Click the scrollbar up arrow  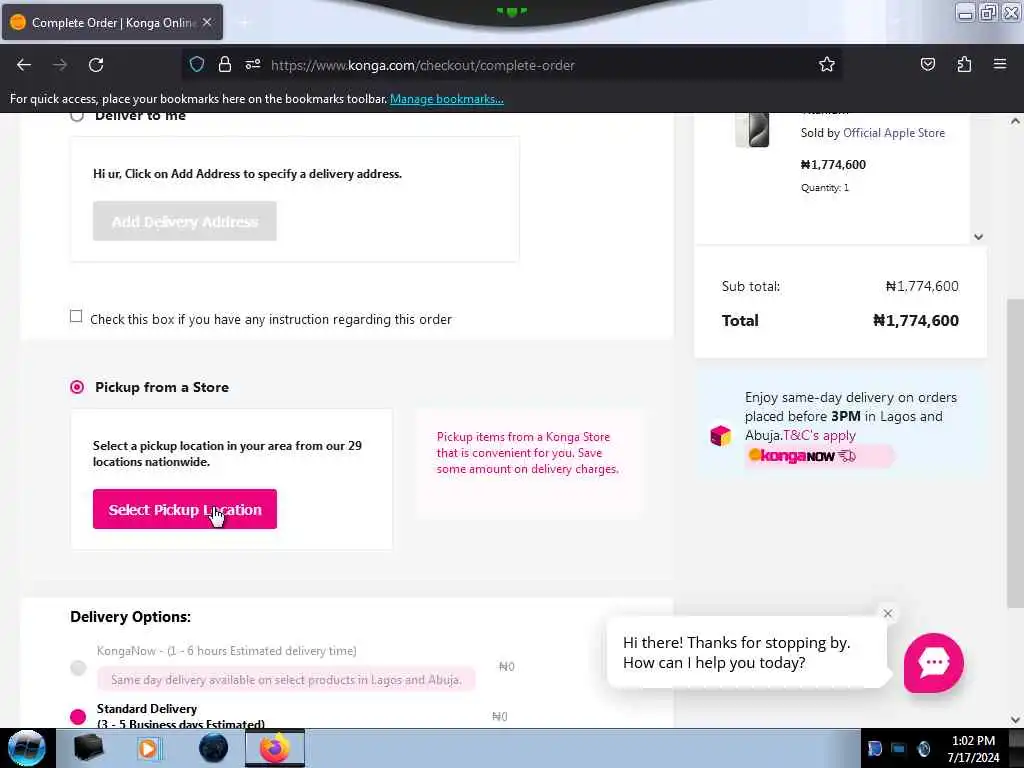coord(1015,121)
